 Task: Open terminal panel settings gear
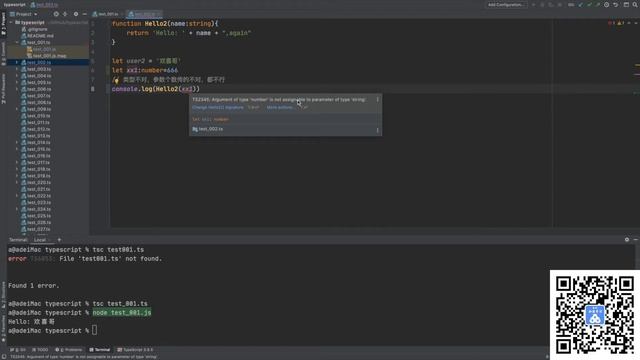[x=627, y=240]
